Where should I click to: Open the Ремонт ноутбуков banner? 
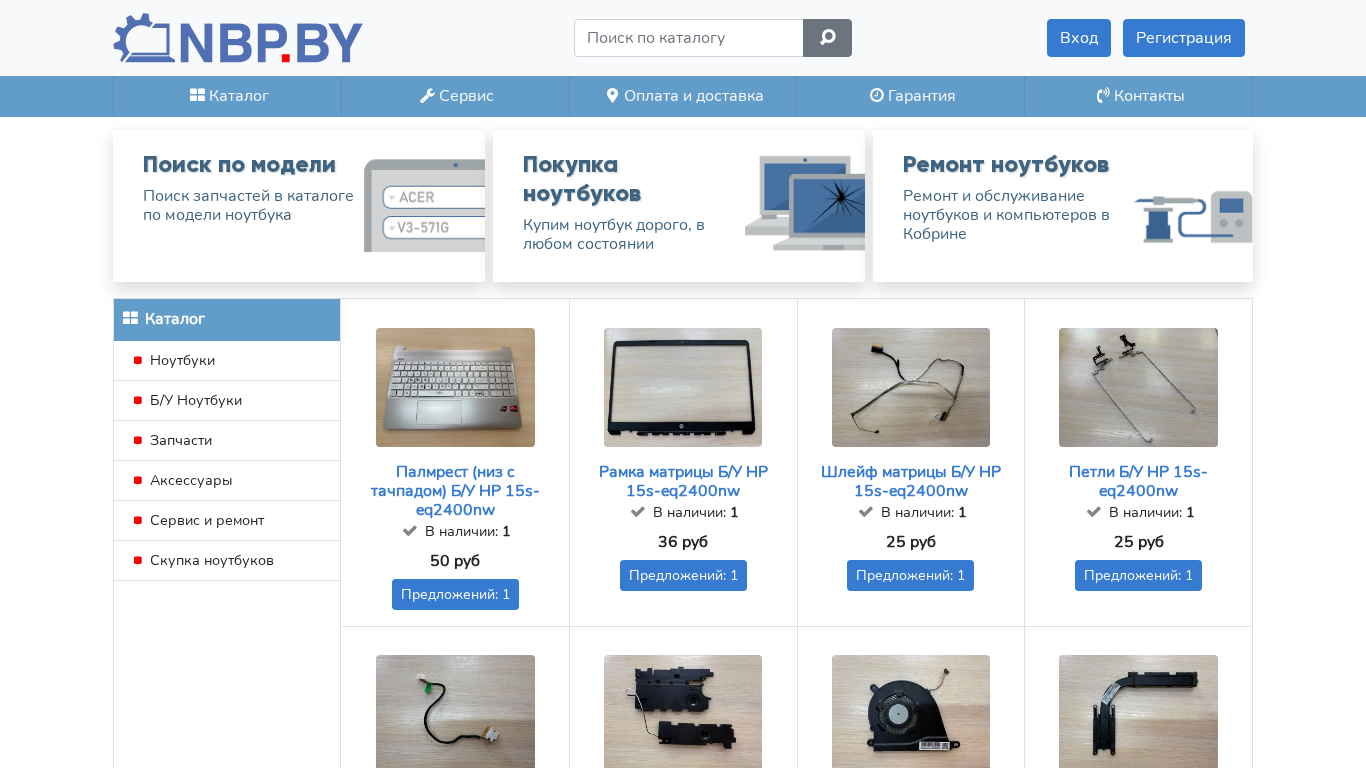1063,206
